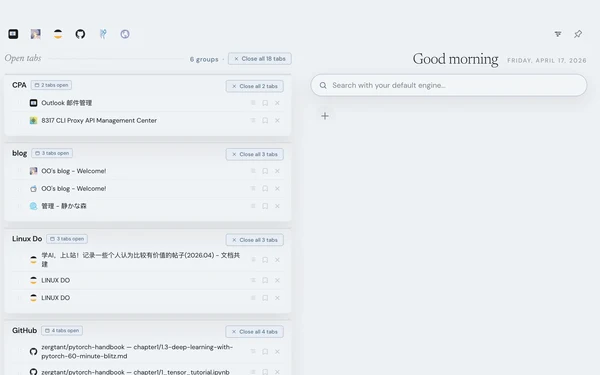Click the Linux Do group title
Screen dimensions: 600x375
pyautogui.click(x=27, y=239)
